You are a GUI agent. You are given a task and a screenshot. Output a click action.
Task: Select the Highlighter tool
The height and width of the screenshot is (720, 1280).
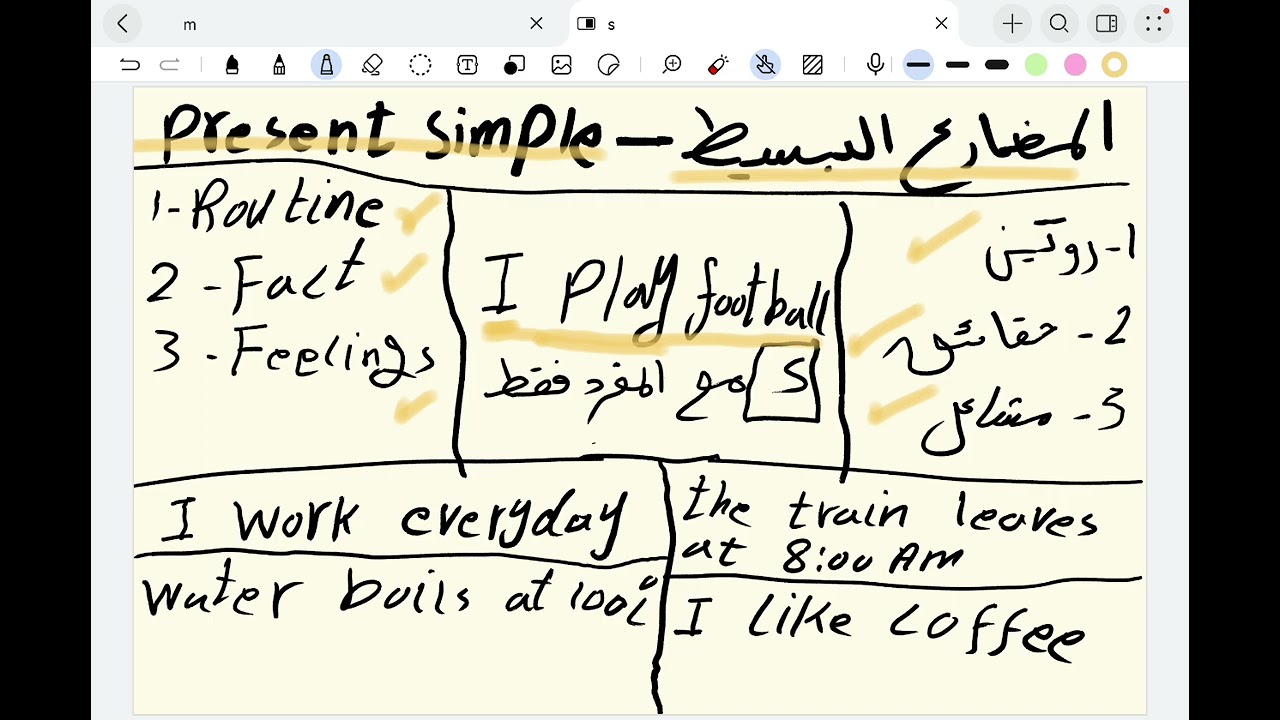(326, 65)
